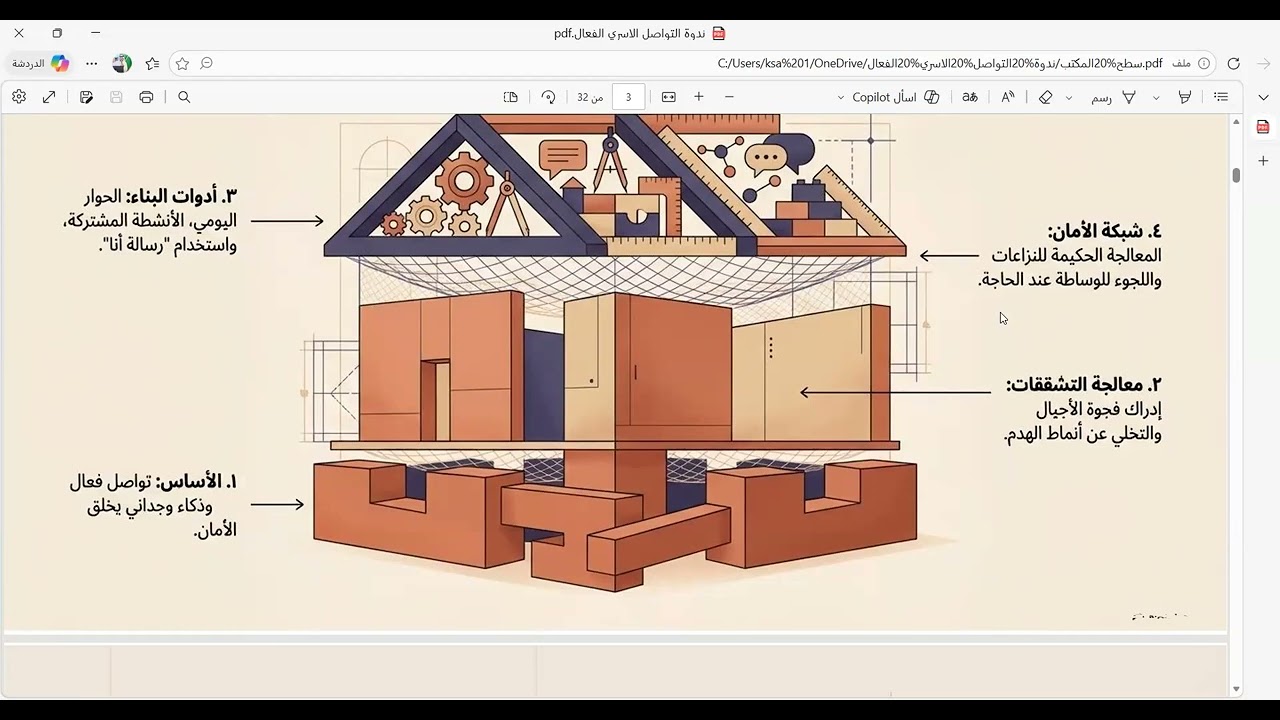
Task: Expand the Ask Copilot dropdown arrow
Action: click(x=840, y=98)
